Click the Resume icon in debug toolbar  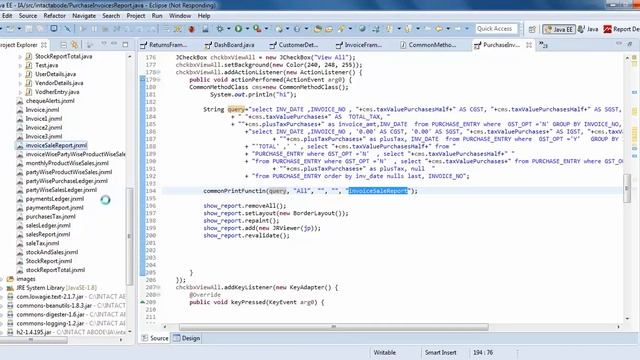click(x=83, y=29)
